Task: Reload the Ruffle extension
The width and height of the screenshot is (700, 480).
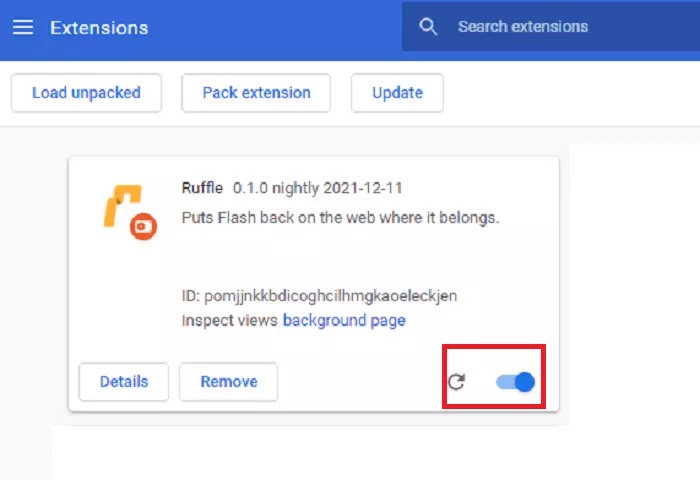Action: 456,381
